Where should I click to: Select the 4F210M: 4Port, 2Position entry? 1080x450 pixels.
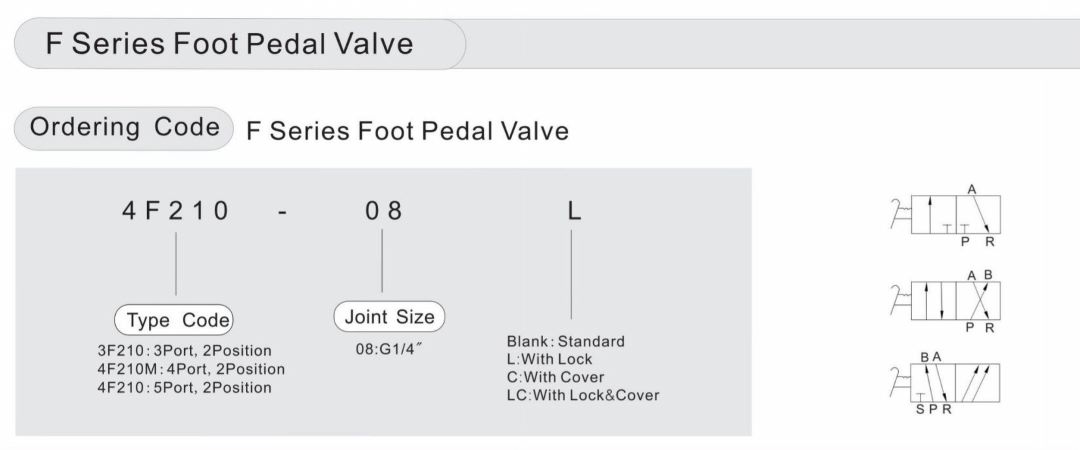tap(185, 369)
